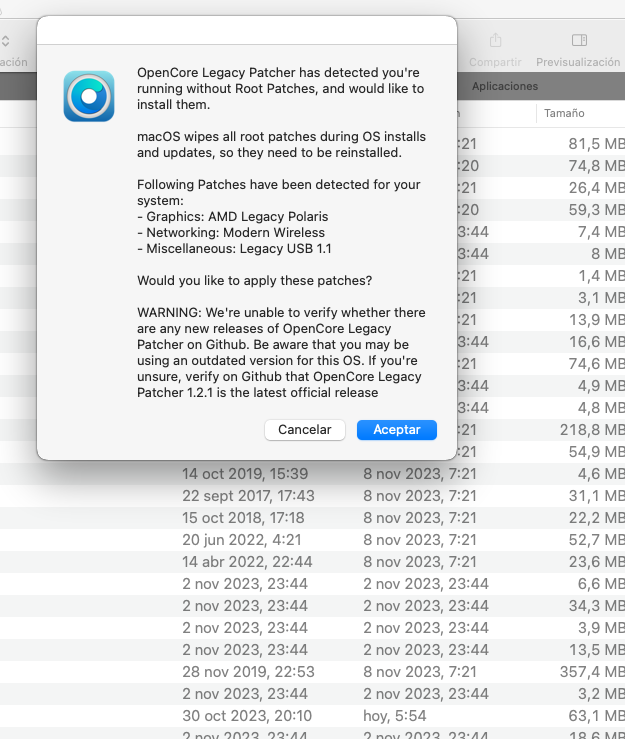Click the 7,4 MB size cell

click(x=601, y=232)
